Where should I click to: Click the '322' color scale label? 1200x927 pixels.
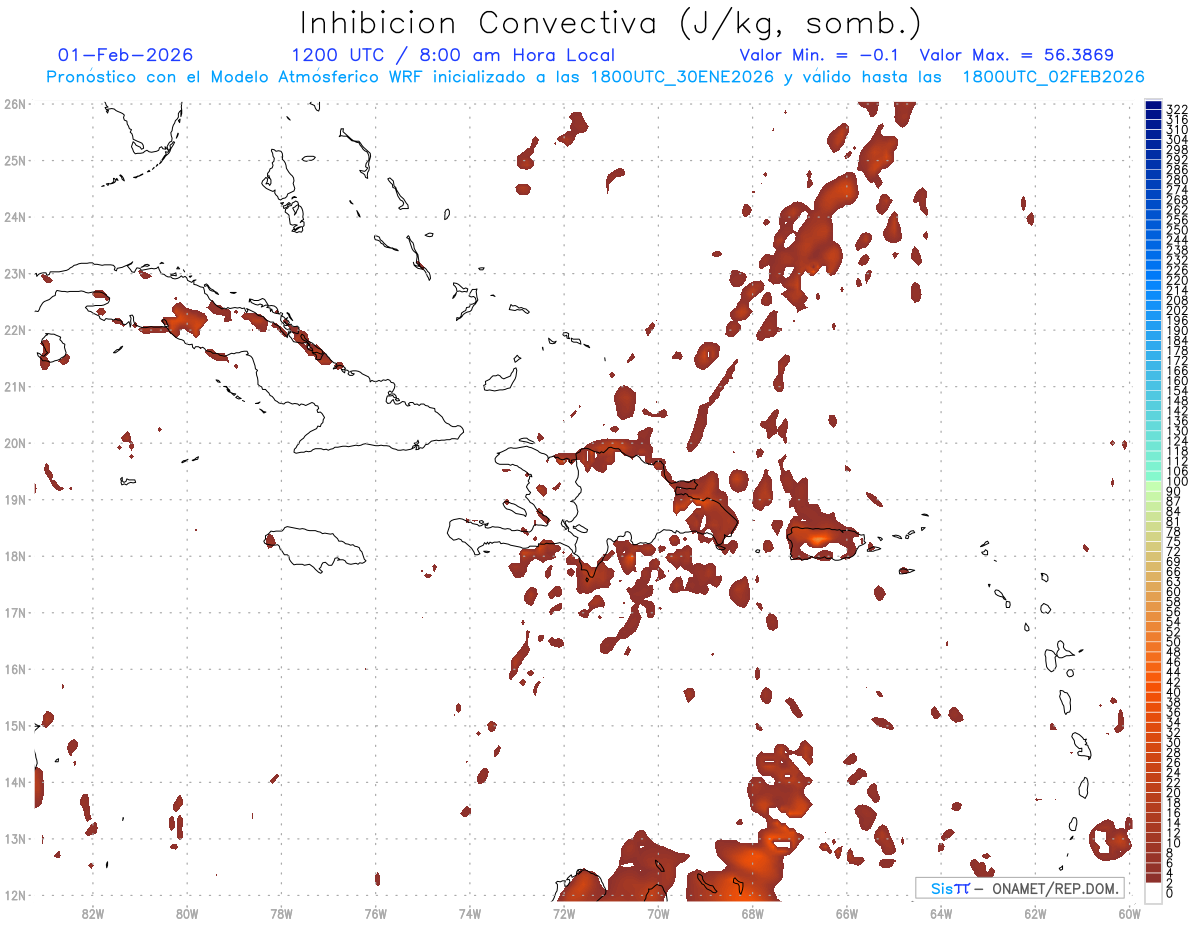tap(1177, 108)
